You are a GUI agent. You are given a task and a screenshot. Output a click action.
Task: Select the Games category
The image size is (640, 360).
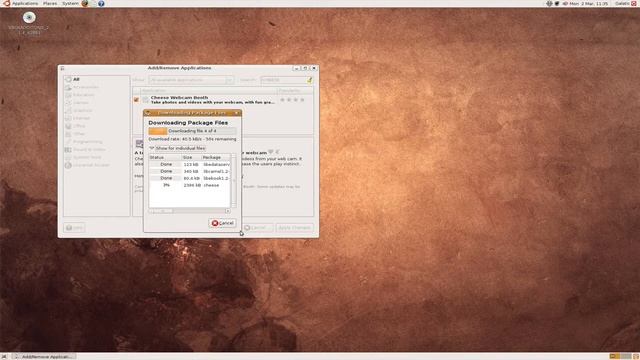(96, 102)
